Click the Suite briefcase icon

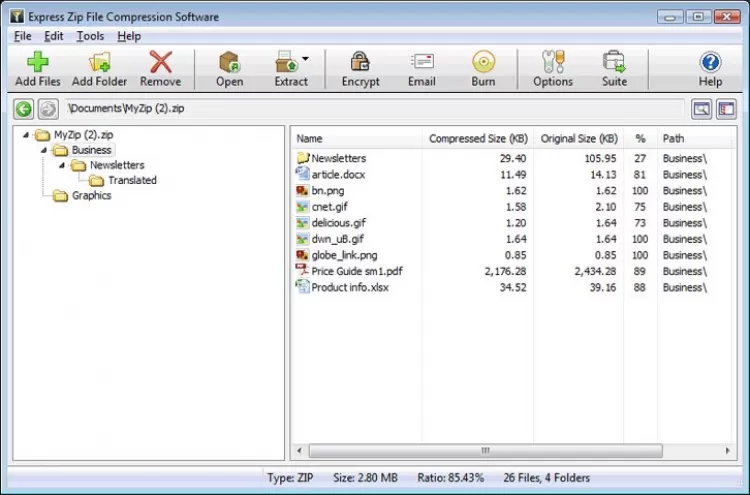click(614, 62)
